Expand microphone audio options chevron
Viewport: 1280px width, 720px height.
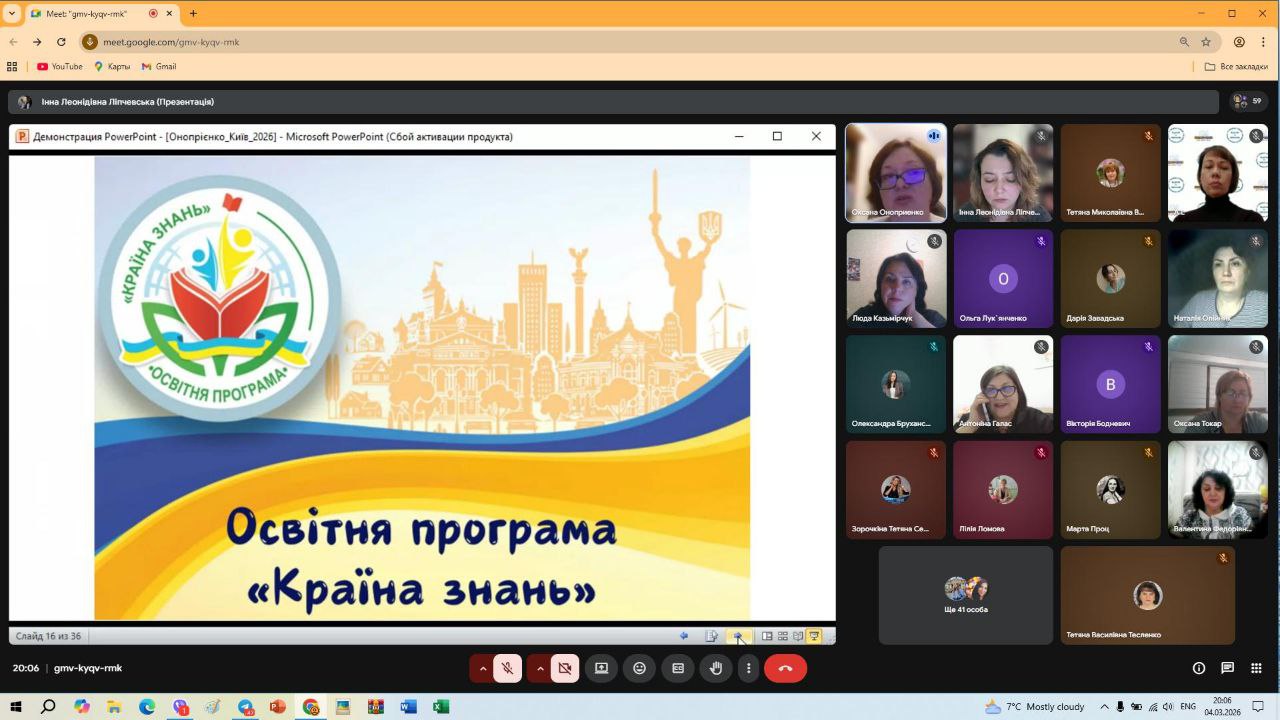point(483,668)
